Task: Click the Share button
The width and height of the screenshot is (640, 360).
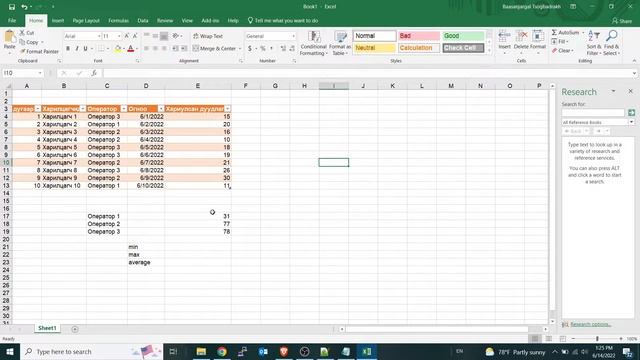Action: click(622, 20)
